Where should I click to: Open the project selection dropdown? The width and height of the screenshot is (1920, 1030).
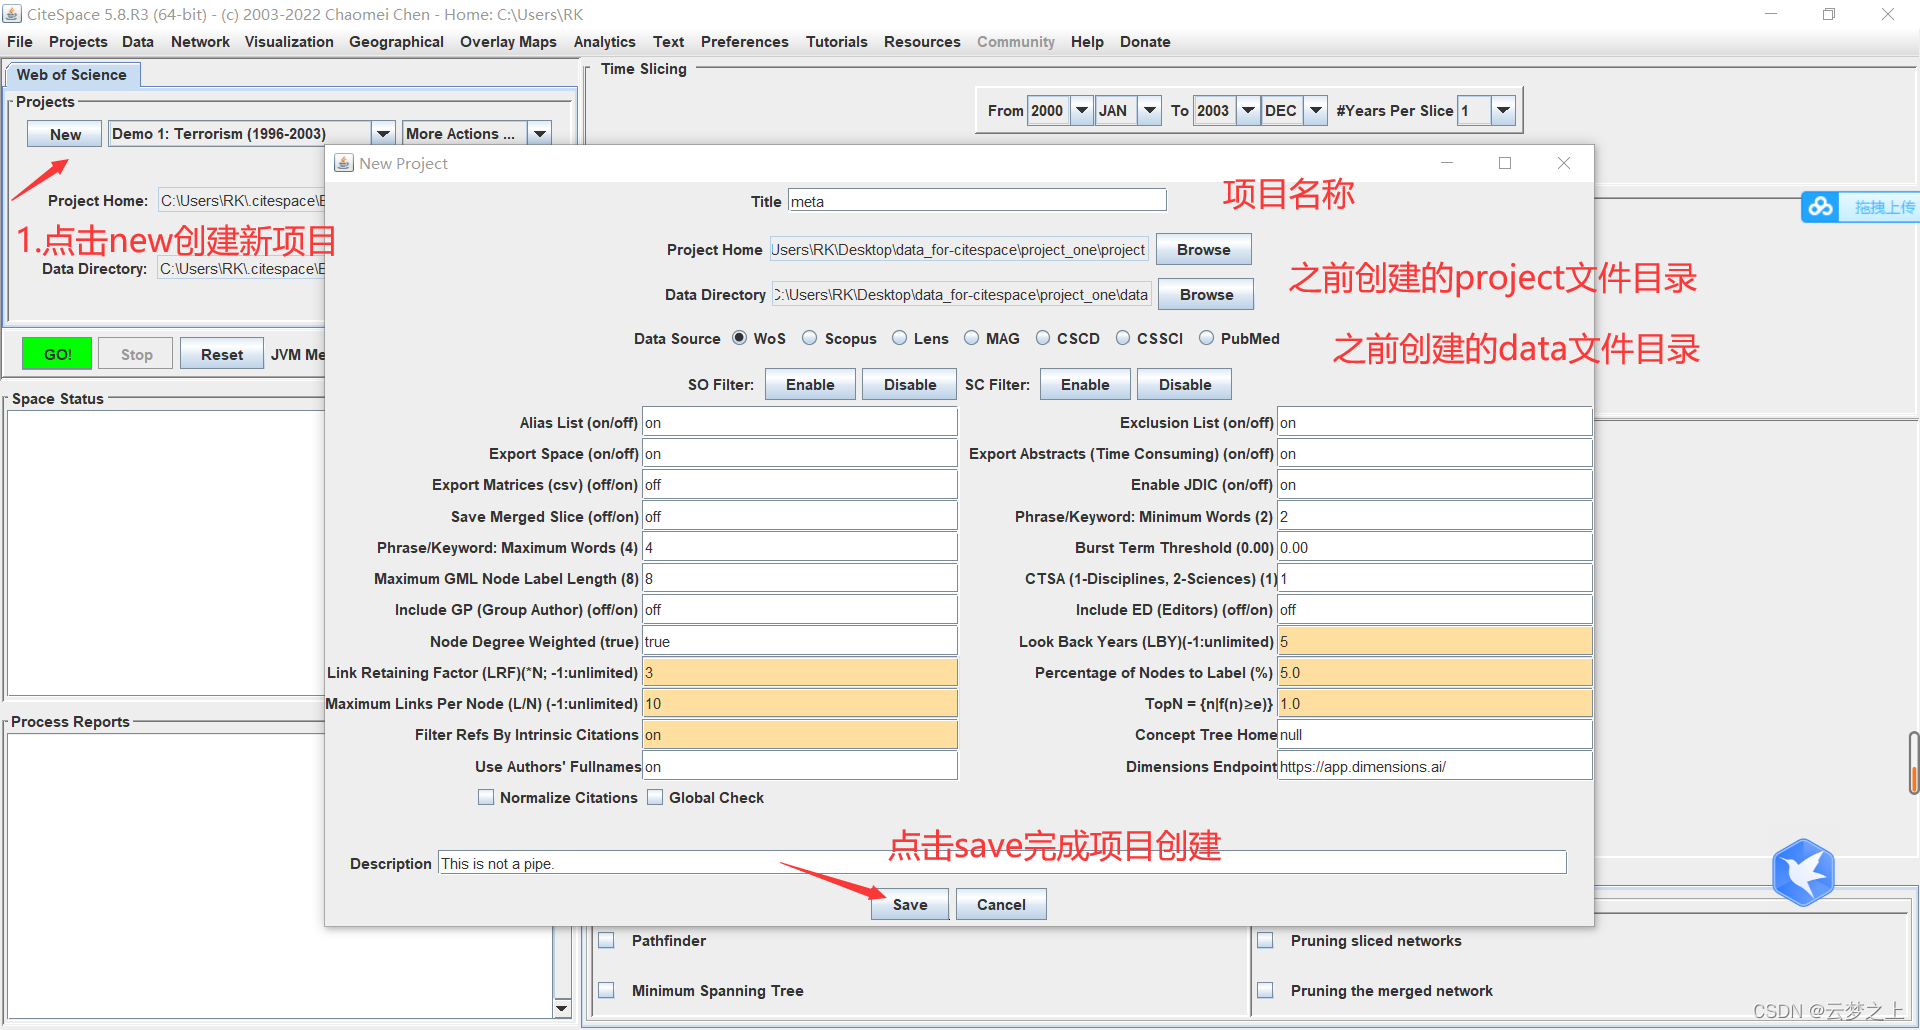tap(383, 134)
